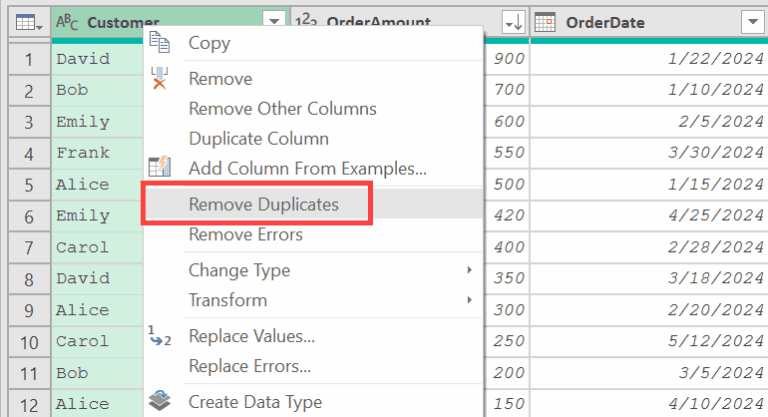Click the 550 order amount cell
Screen dimensions: 768x417
[x=506, y=153]
